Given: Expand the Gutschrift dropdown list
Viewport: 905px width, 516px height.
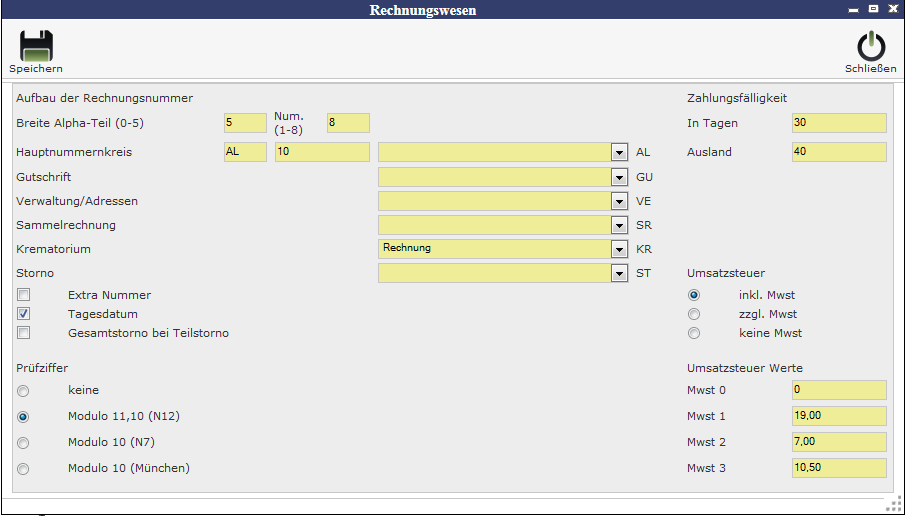Looking at the screenshot, I should tap(619, 177).
